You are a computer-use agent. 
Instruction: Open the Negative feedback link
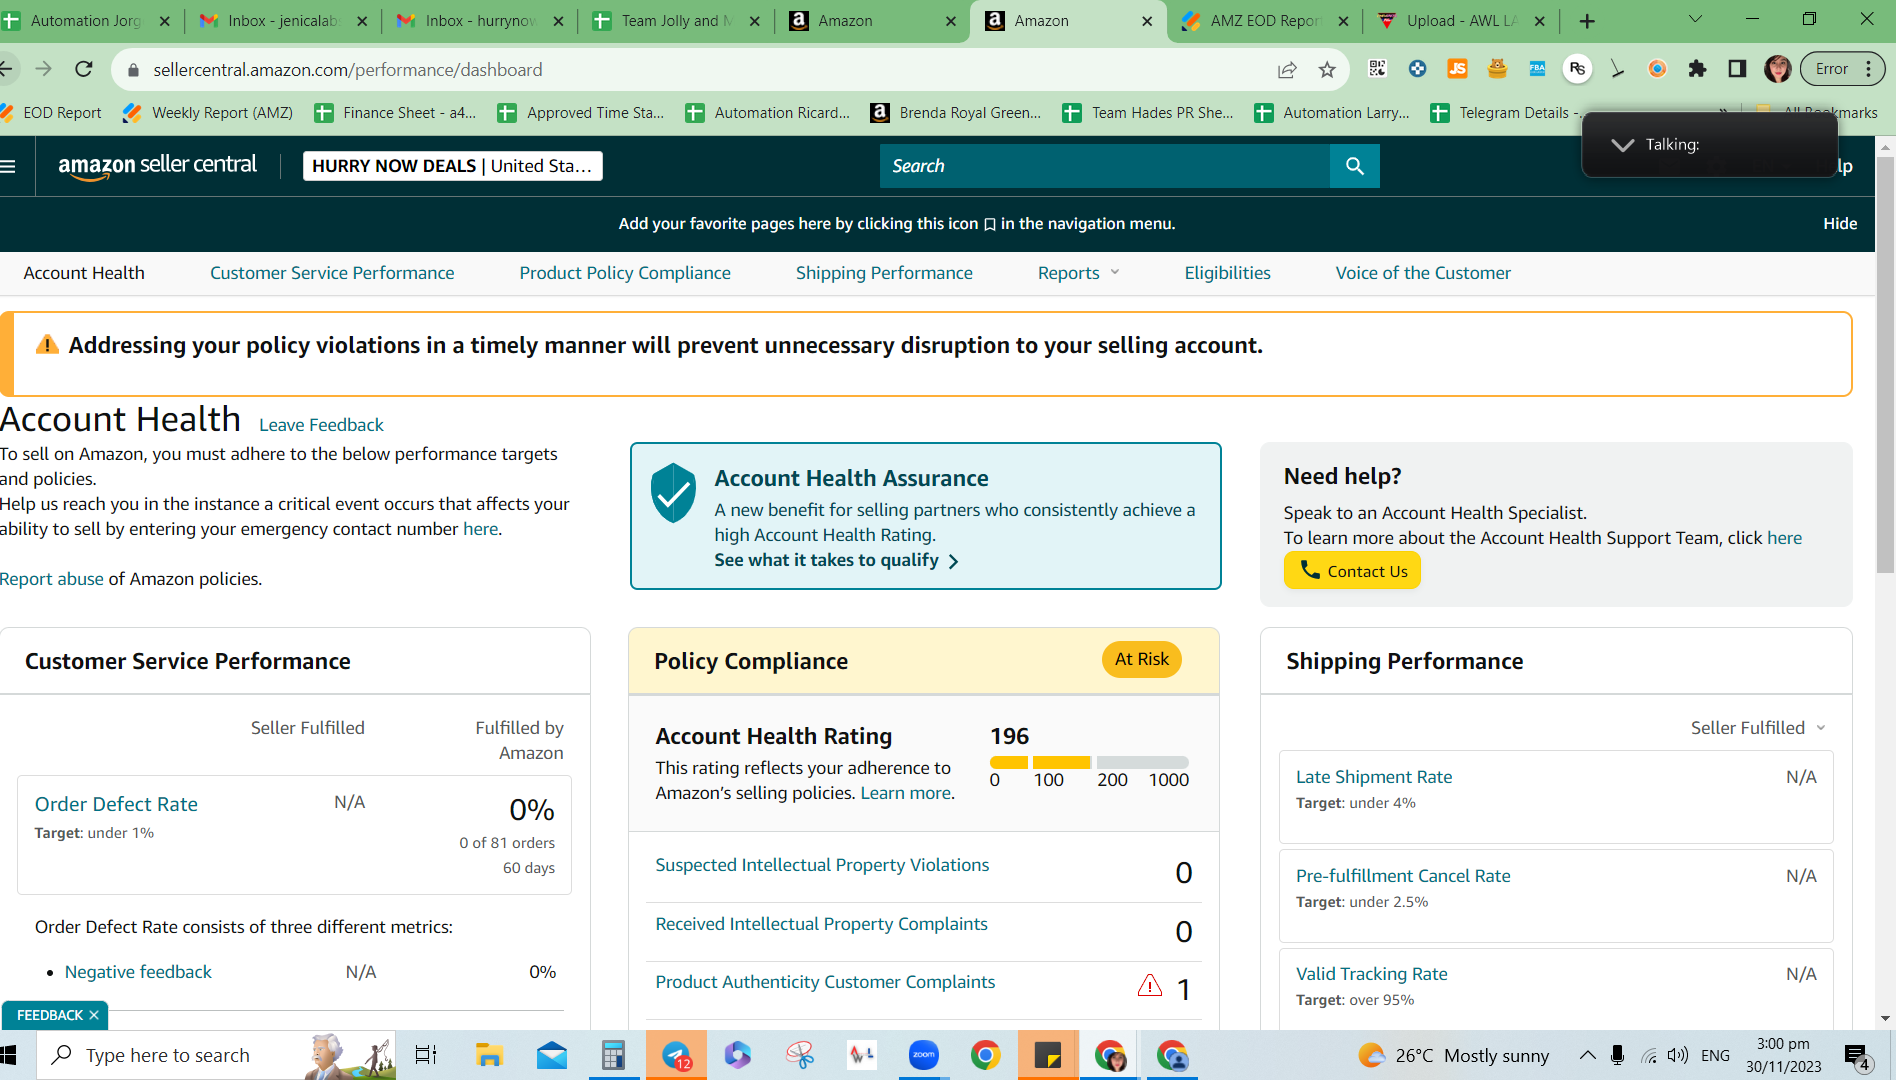[x=138, y=972]
